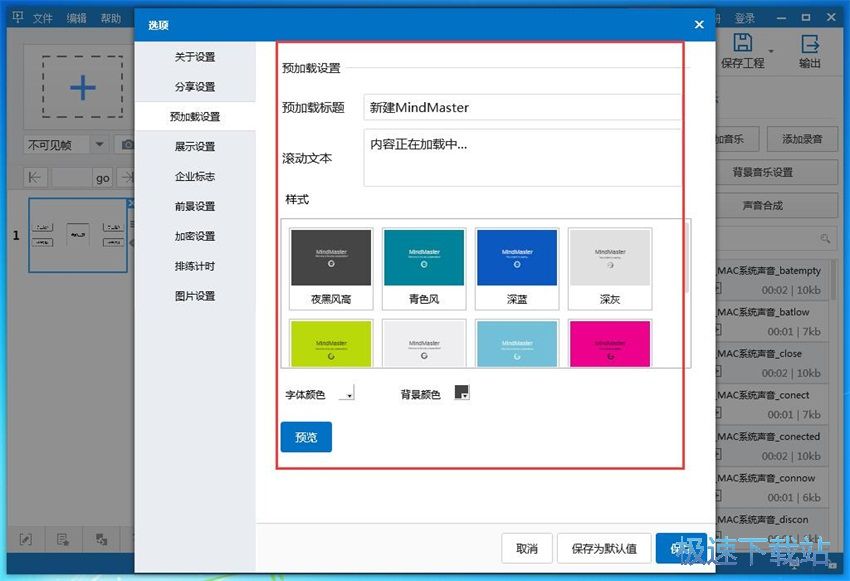Click the 预加载标题 text field
Screen dimensions: 850x581
pyautogui.click(x=522, y=107)
